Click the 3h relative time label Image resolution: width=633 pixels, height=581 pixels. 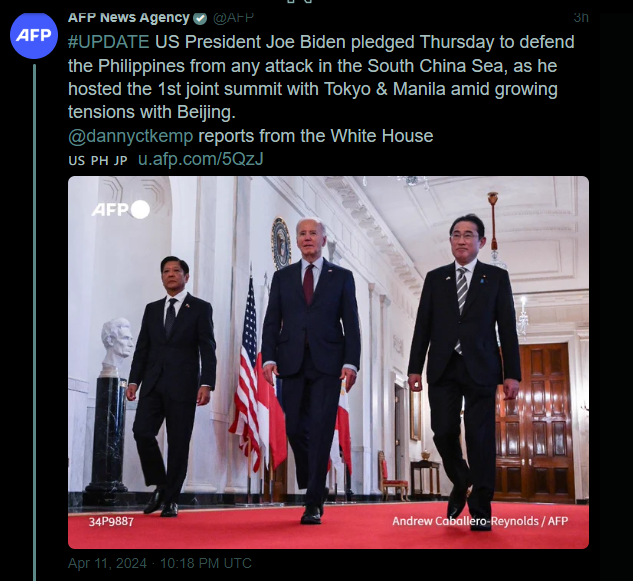(581, 18)
